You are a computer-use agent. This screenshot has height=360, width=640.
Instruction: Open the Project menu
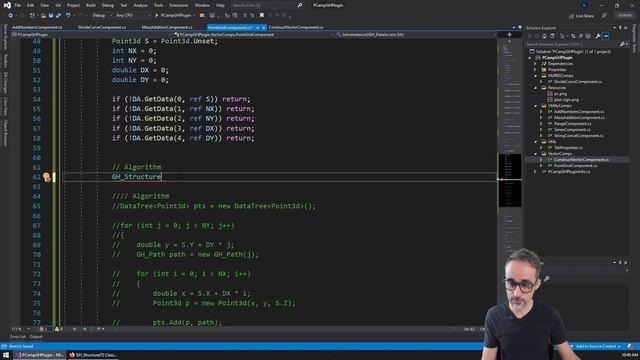73,5
